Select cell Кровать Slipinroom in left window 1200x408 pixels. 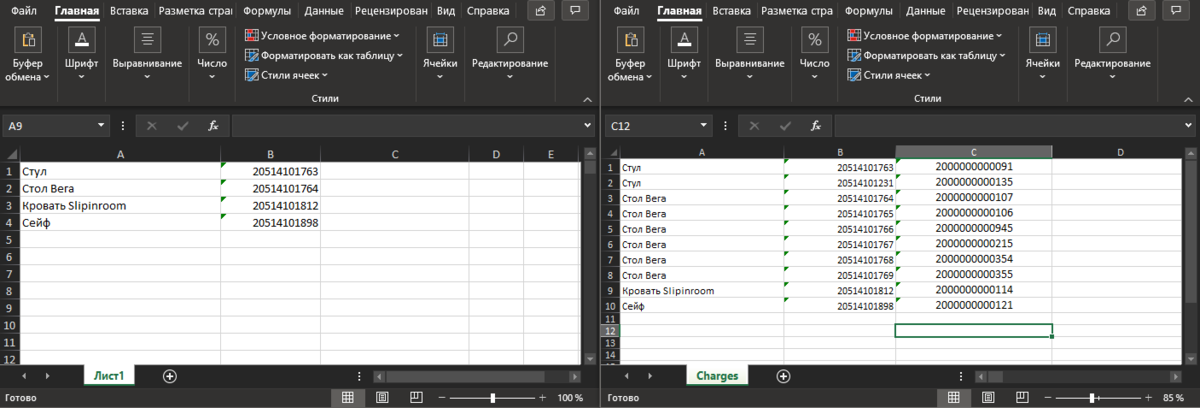tap(120, 205)
